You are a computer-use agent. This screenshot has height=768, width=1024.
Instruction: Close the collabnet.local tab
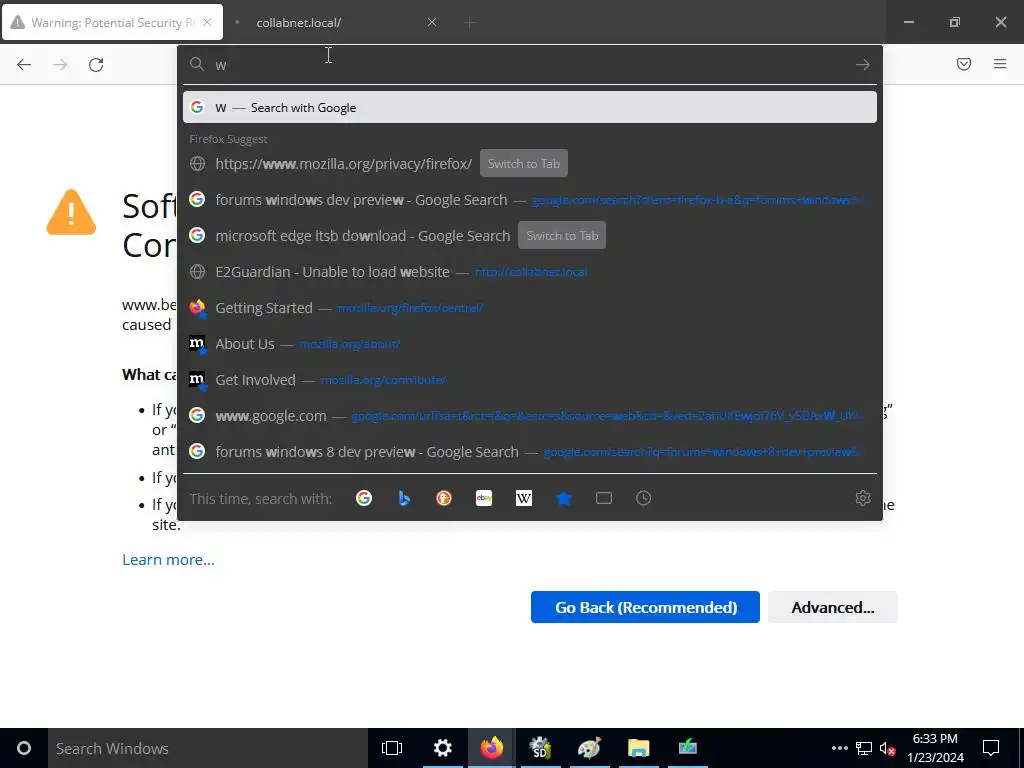pyautogui.click(x=432, y=22)
